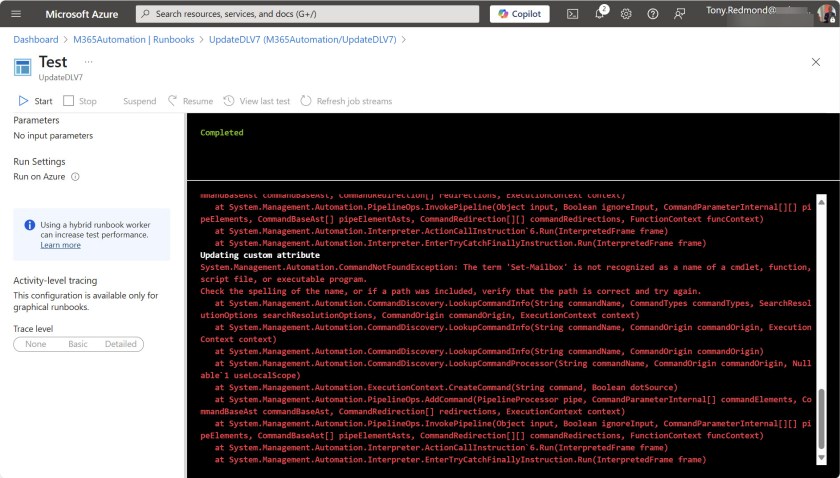Refresh job streams
Screen dimensions: 840x478
(346, 101)
